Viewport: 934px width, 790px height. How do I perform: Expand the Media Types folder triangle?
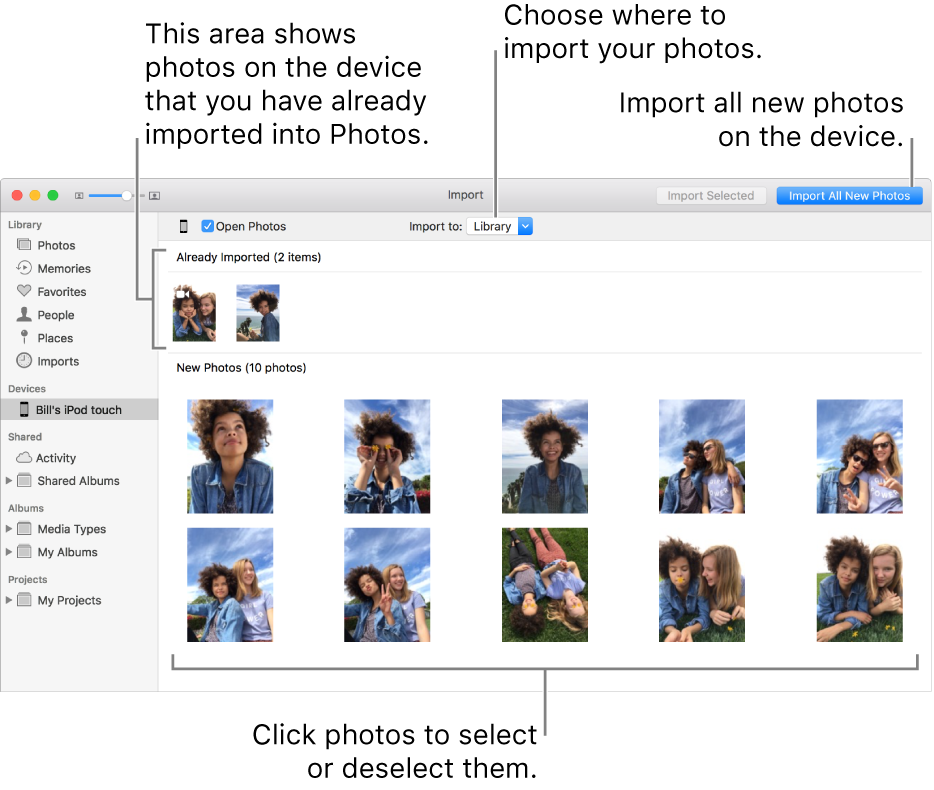[10, 529]
